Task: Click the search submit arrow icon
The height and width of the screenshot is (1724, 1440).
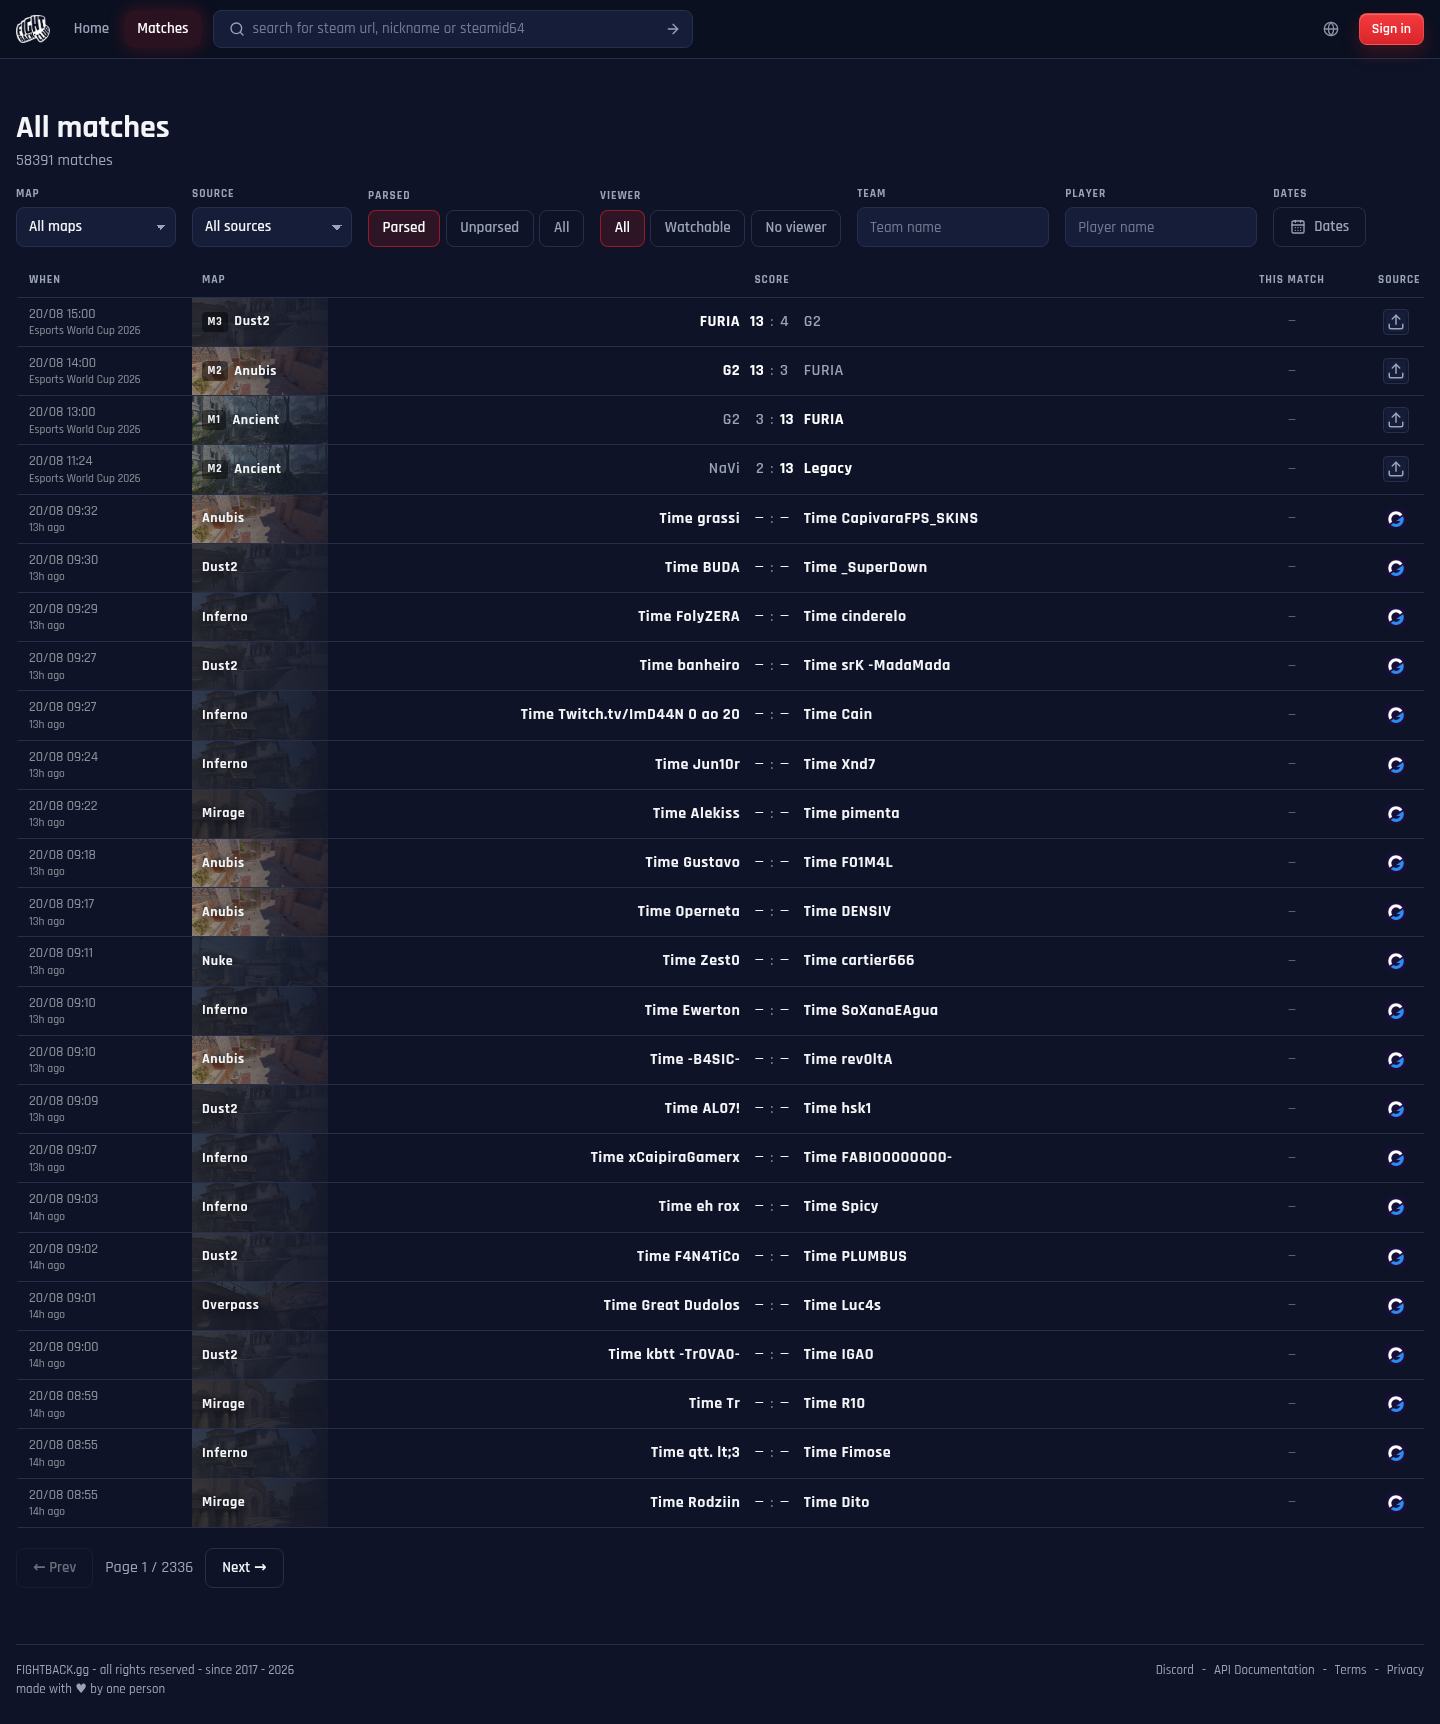Action: click(x=673, y=29)
